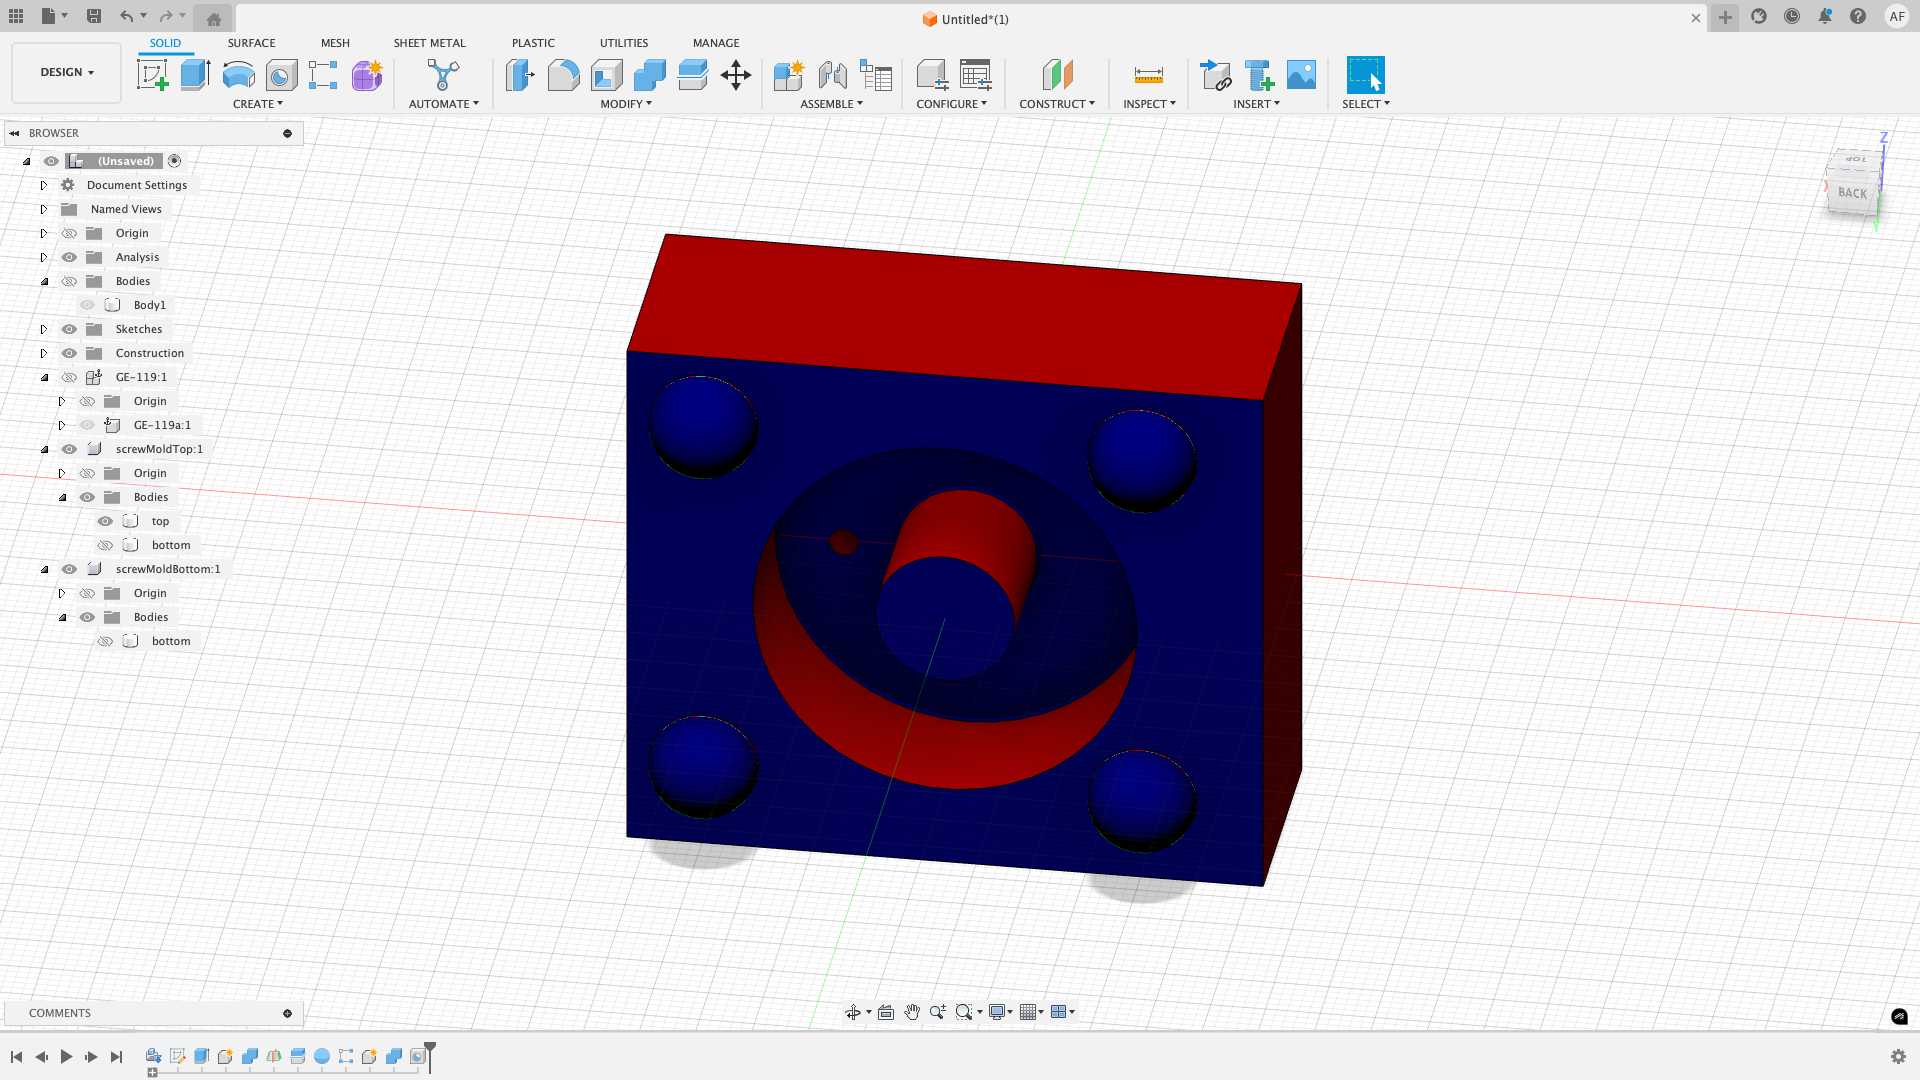1920x1080 pixels.
Task: Click the Pan hand icon
Action: click(x=912, y=1012)
